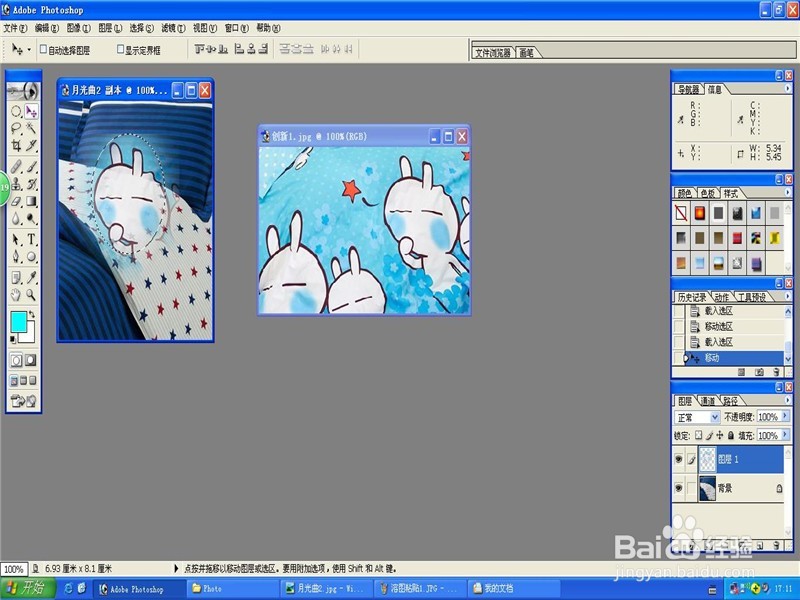Open the 选择 menu
The height and width of the screenshot is (600, 800).
pyautogui.click(x=141, y=28)
